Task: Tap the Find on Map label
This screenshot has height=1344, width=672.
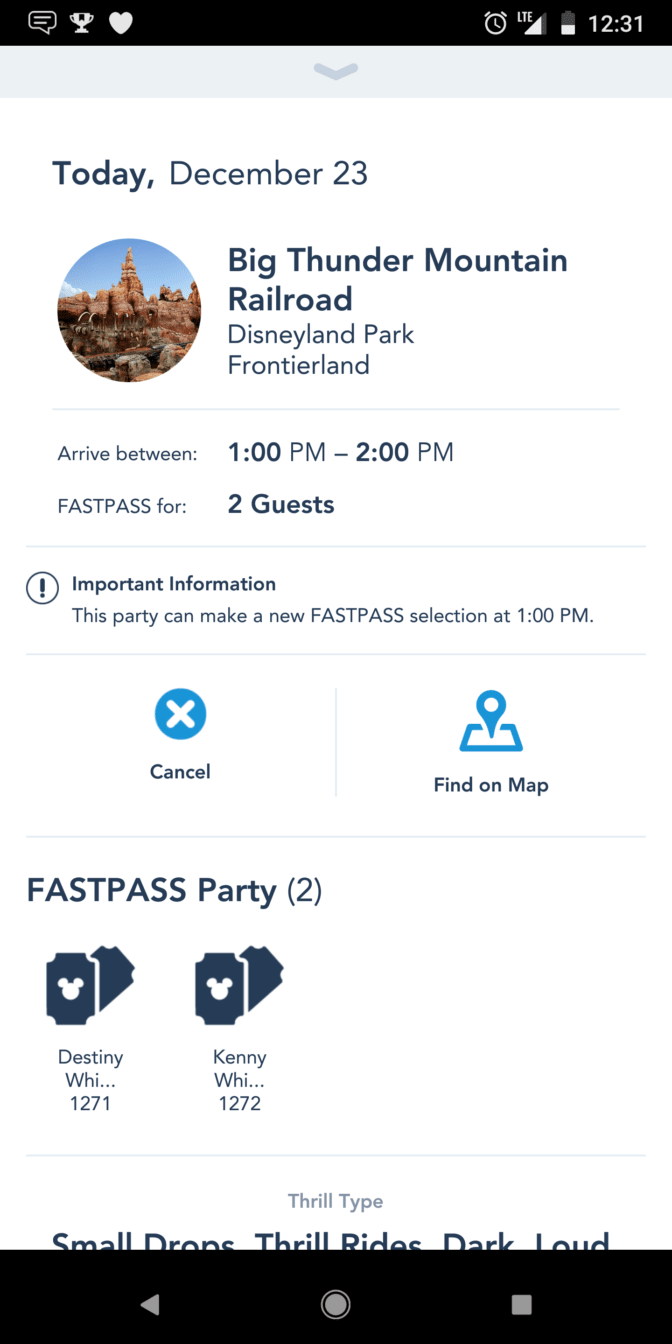Action: [491, 785]
